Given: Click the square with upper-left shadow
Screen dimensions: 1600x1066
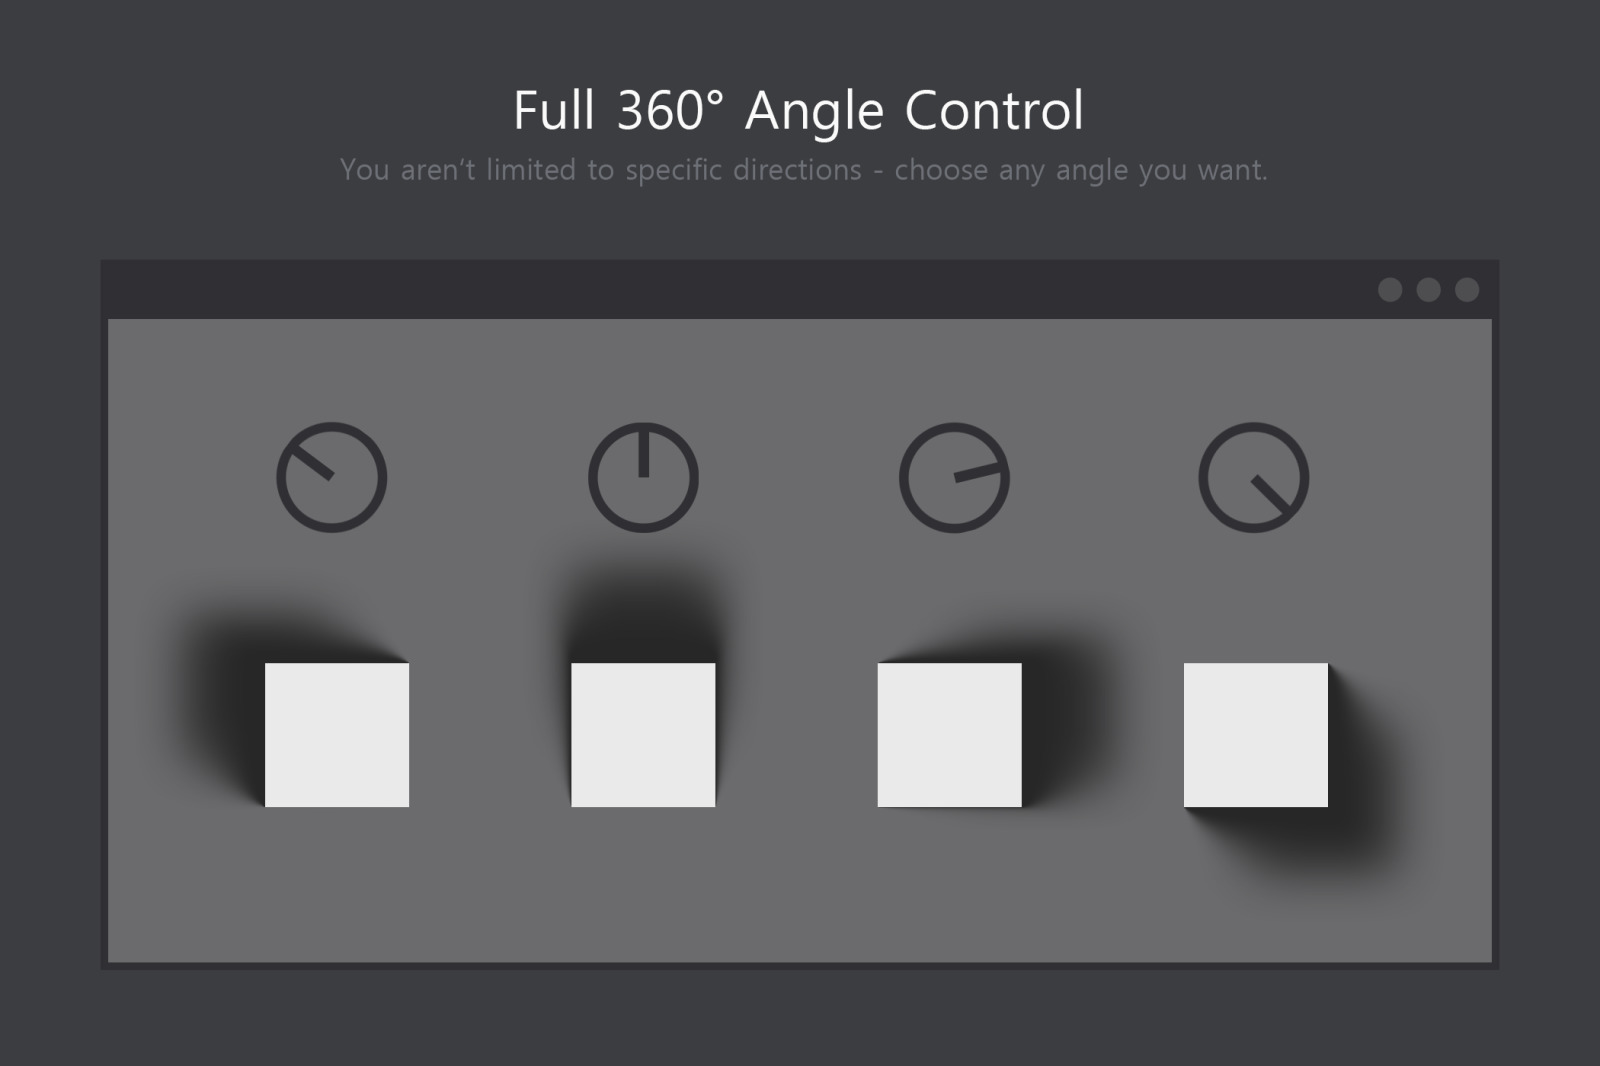Looking at the screenshot, I should click(x=337, y=735).
